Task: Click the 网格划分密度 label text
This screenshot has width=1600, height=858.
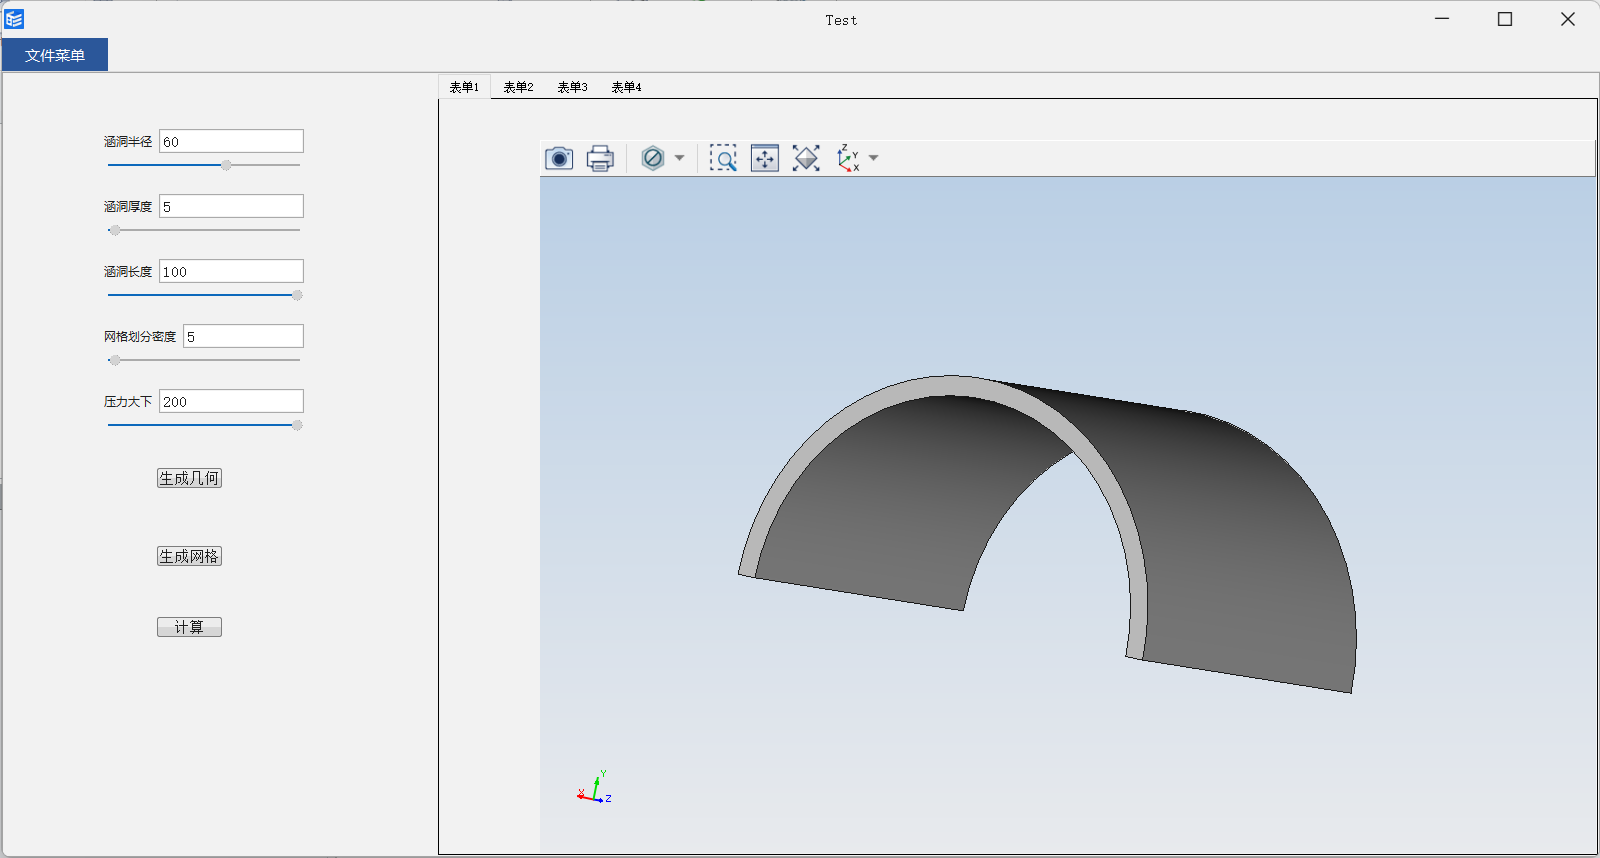Action: tap(140, 337)
